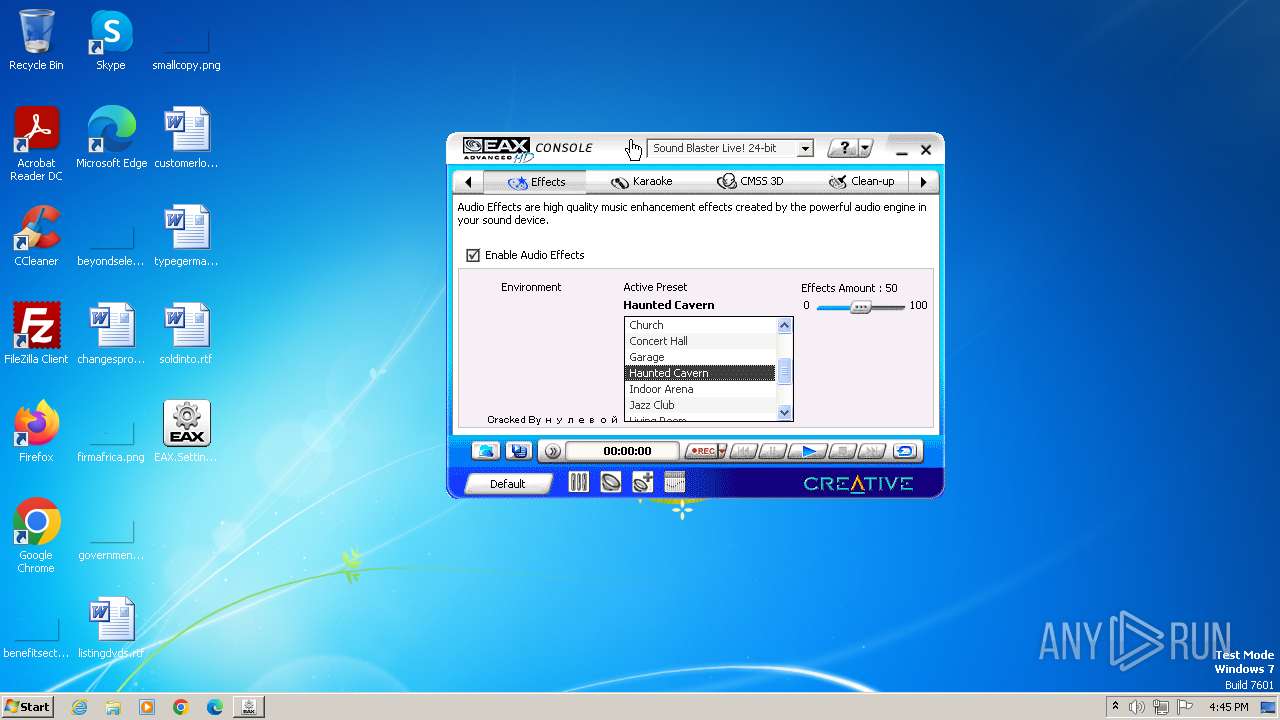Stop playback in EAX Console player
The width and height of the screenshot is (1280, 720).
(x=843, y=451)
